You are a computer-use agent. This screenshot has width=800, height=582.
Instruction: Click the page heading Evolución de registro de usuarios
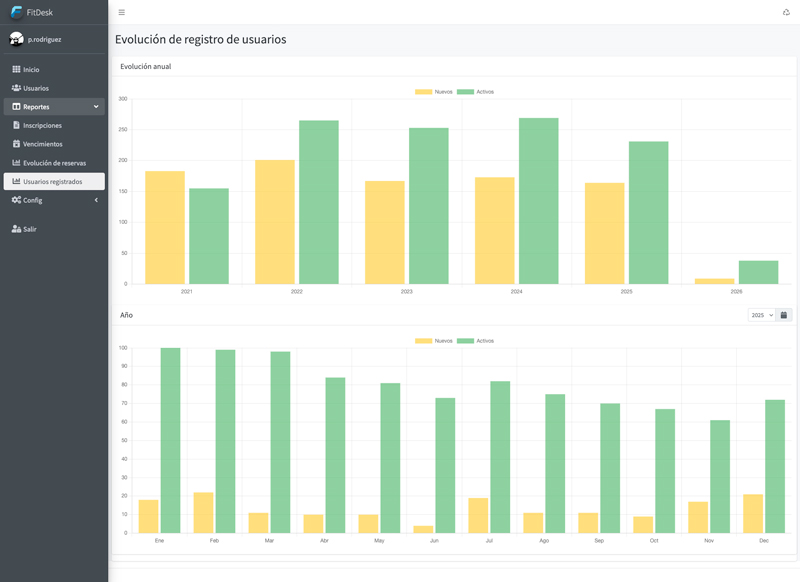[x=201, y=39]
